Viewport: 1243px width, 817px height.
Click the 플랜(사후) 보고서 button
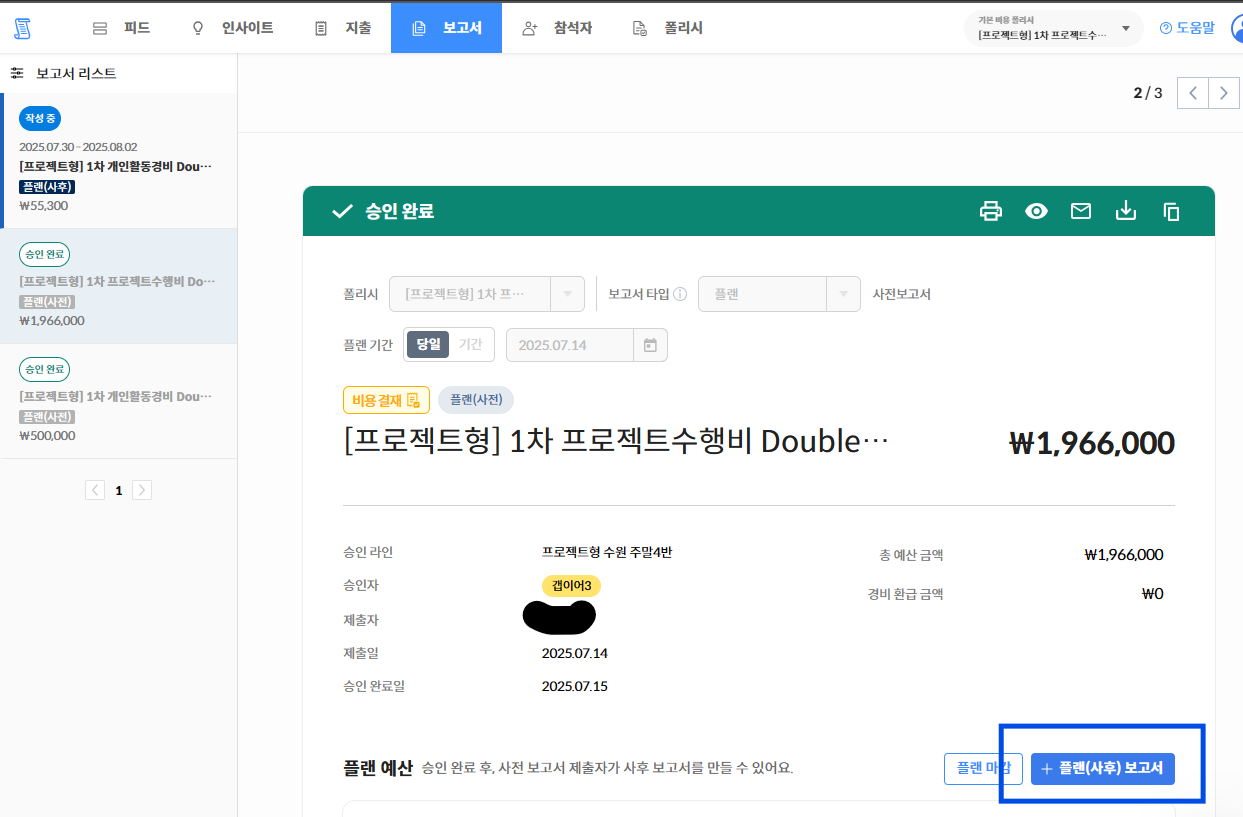point(1103,768)
